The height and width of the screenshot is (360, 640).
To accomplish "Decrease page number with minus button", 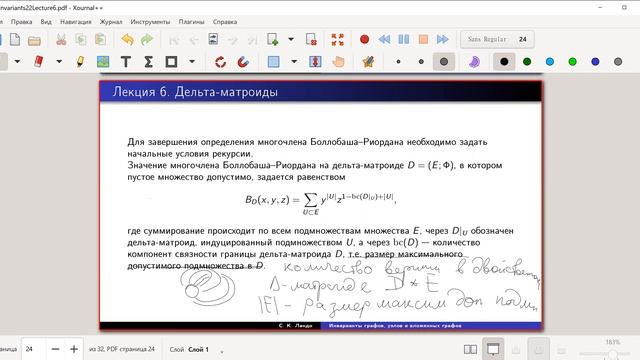I will click(x=56, y=349).
